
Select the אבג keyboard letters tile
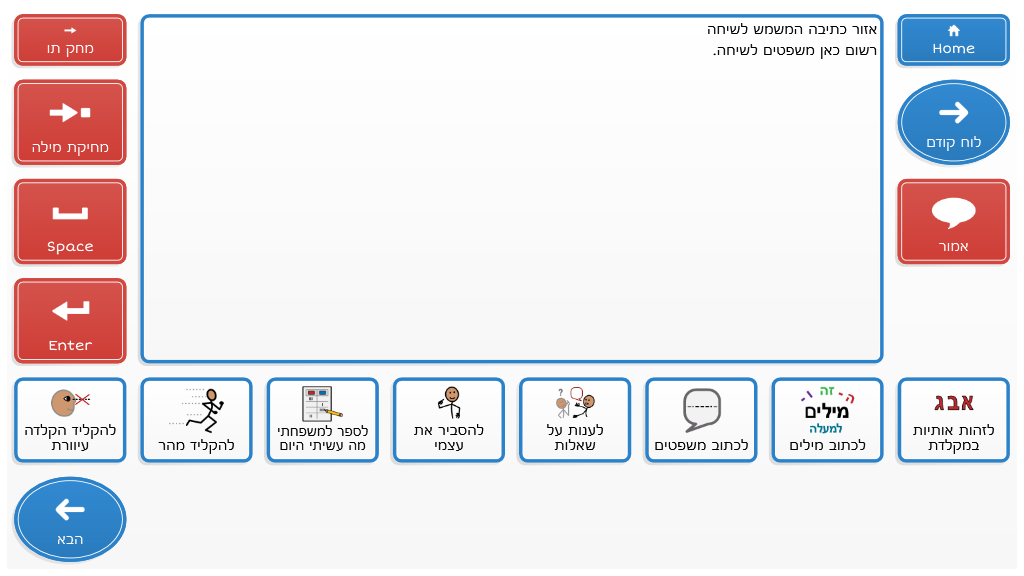click(x=953, y=420)
